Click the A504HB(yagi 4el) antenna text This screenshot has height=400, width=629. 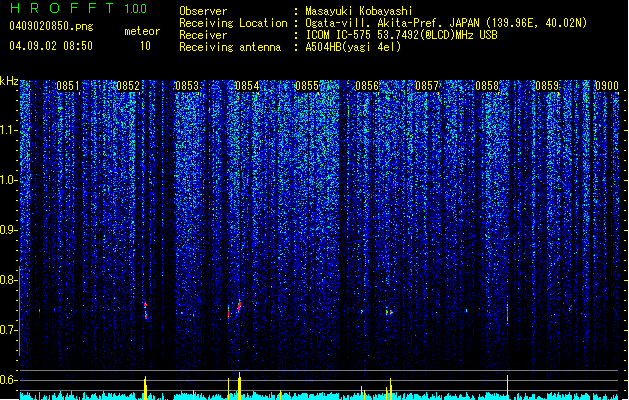pos(353,47)
